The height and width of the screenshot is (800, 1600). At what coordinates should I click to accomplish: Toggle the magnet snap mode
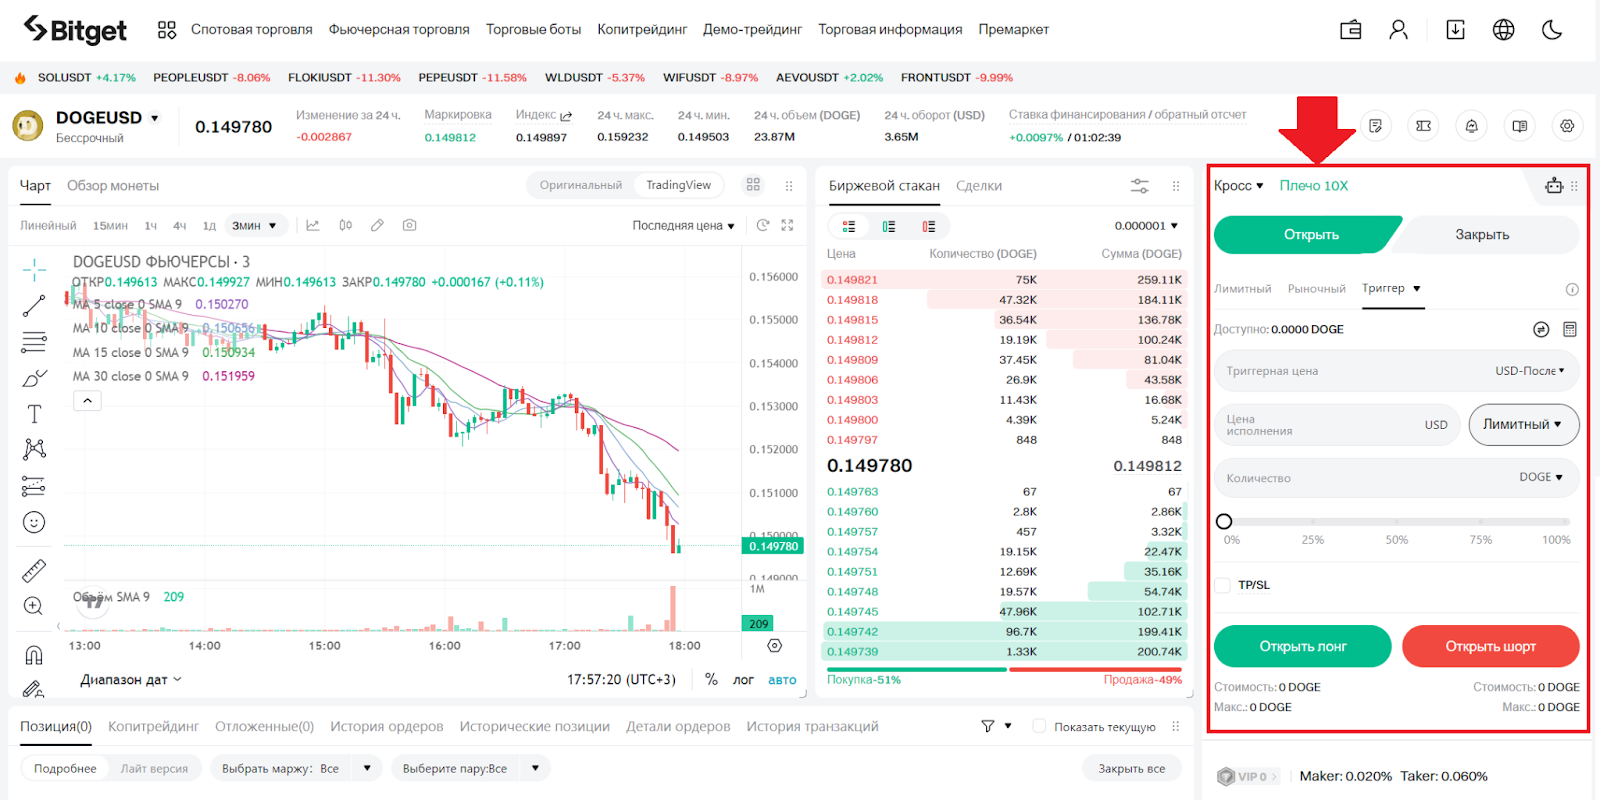[x=34, y=655]
